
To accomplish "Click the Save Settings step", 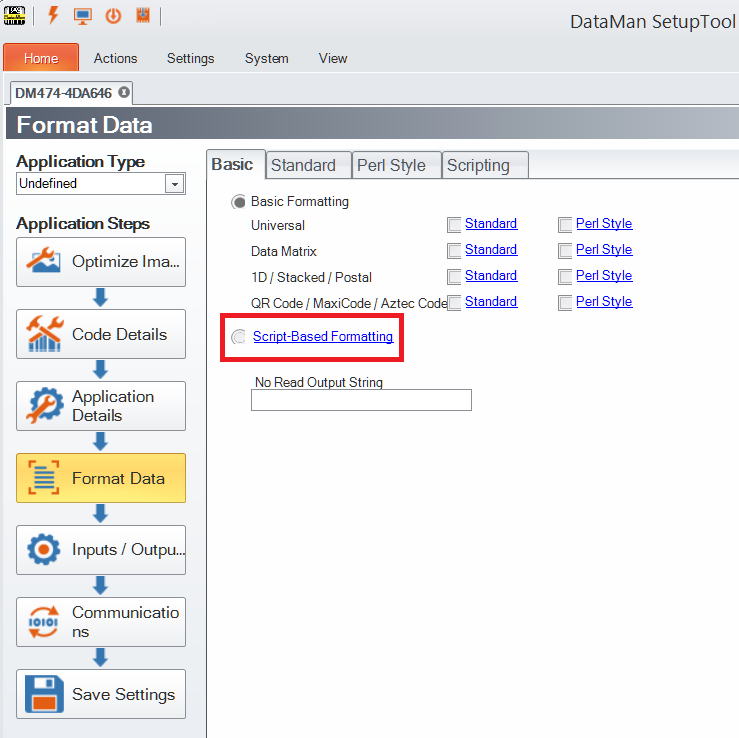I will click(101, 694).
